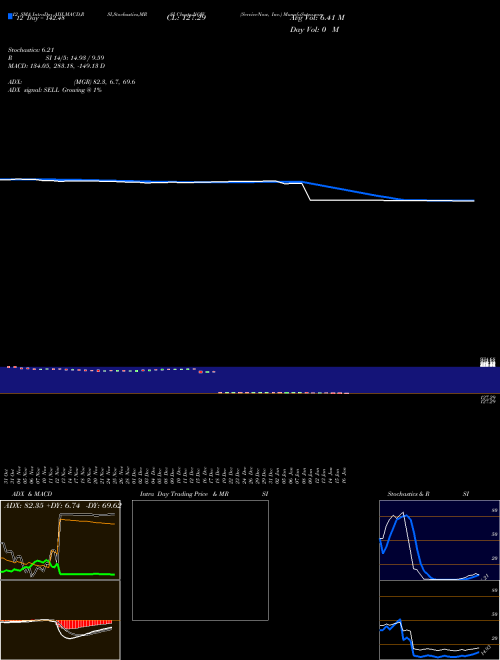Click the MACD values line
The width and height of the screenshot is (500, 660).
[x=56, y=66]
